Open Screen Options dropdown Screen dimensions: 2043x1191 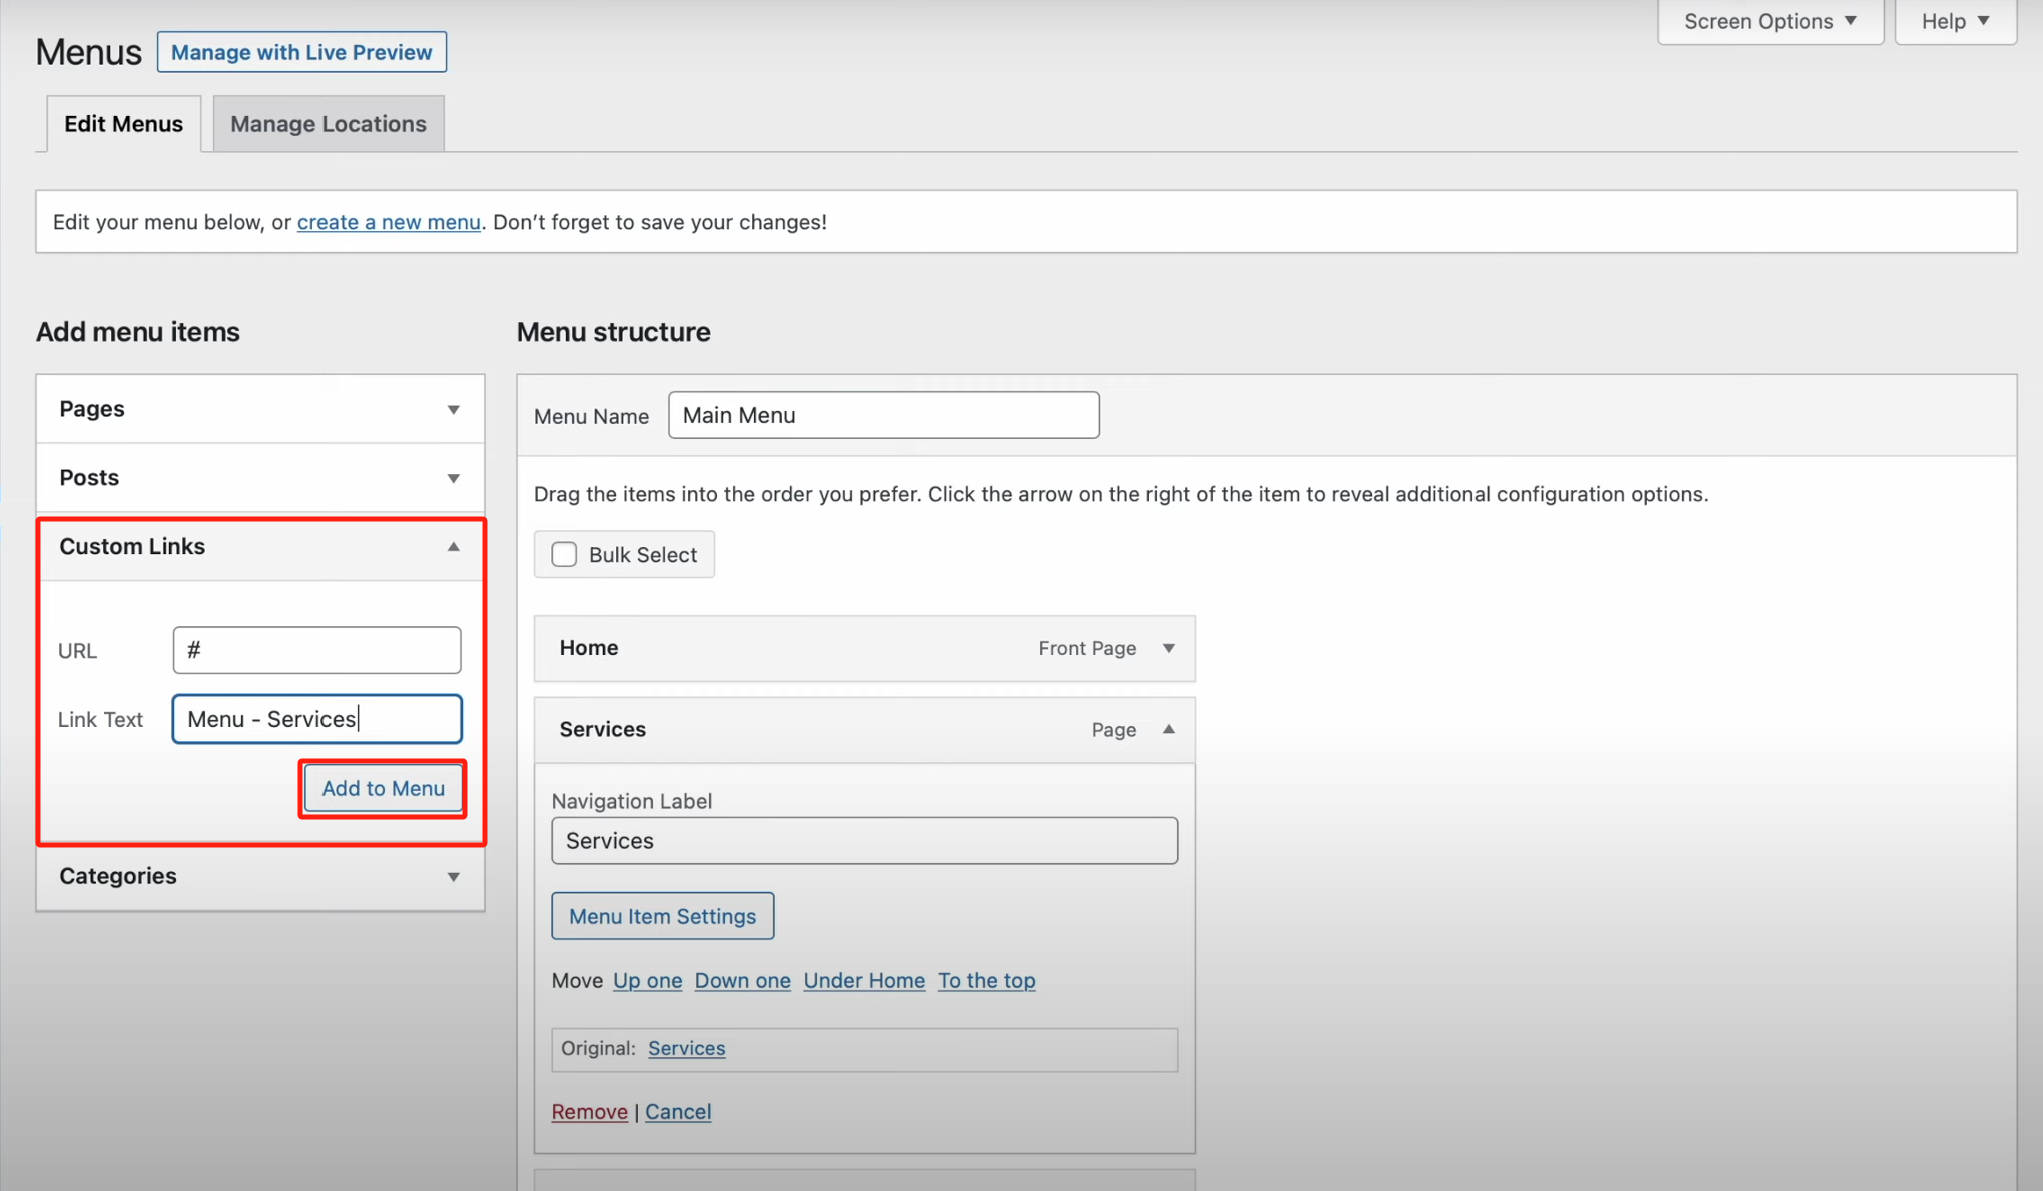coord(1769,21)
